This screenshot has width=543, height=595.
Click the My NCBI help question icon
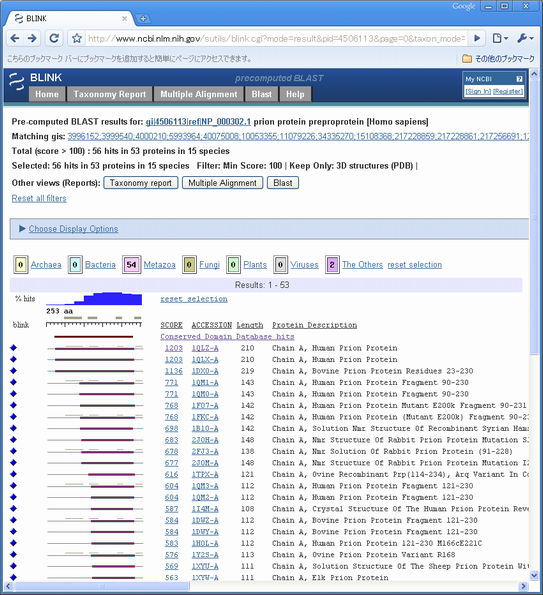pos(519,79)
